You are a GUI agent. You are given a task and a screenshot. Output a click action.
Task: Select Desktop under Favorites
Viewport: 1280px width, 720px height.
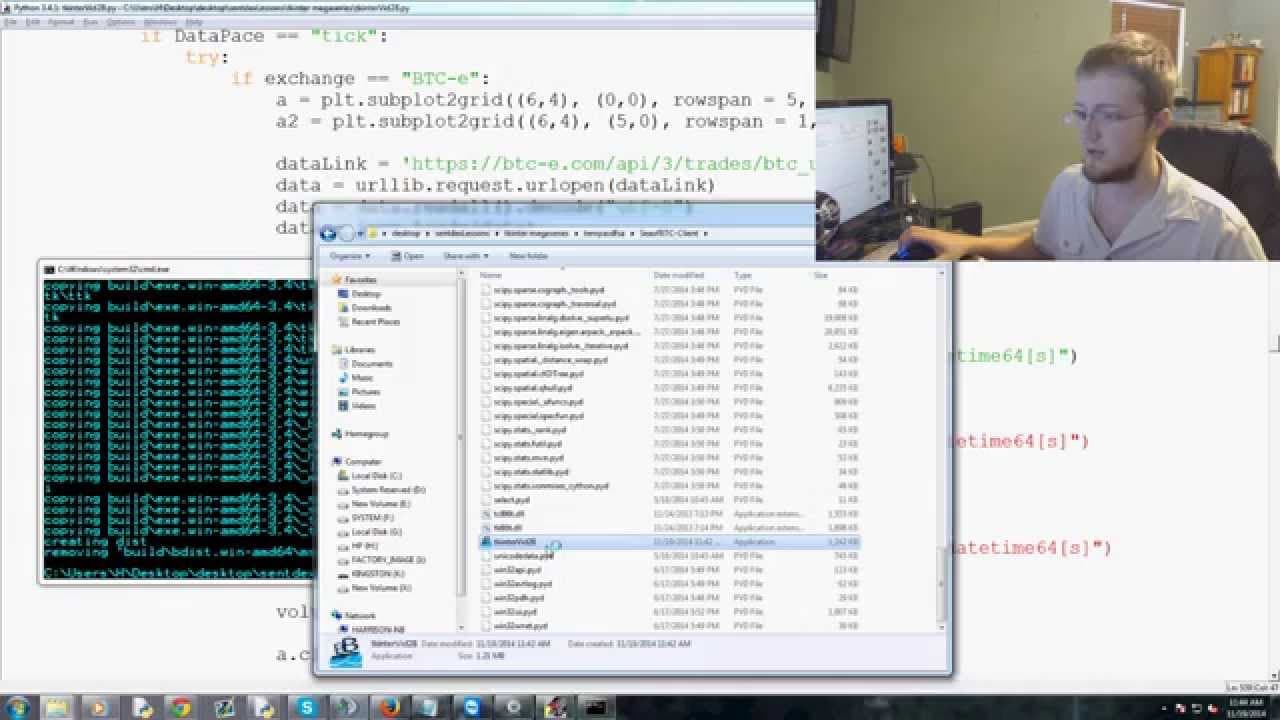366,294
